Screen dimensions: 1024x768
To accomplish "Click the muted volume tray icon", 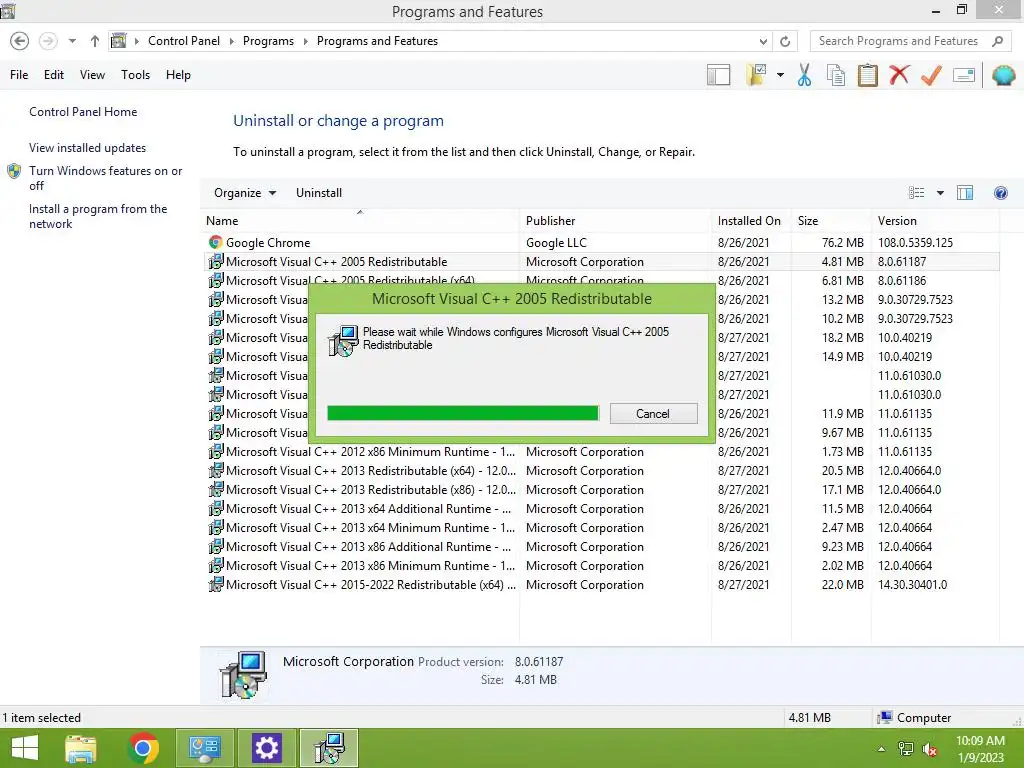I will (x=930, y=749).
